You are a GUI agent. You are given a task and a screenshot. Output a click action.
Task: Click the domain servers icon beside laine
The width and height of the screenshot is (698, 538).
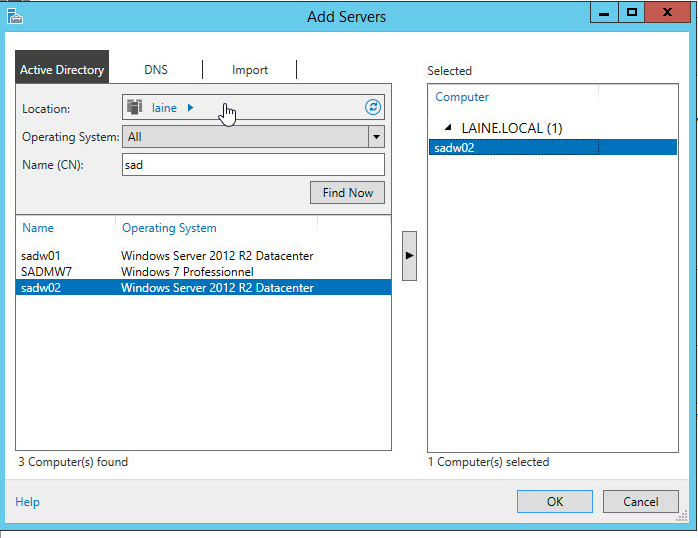tap(134, 107)
